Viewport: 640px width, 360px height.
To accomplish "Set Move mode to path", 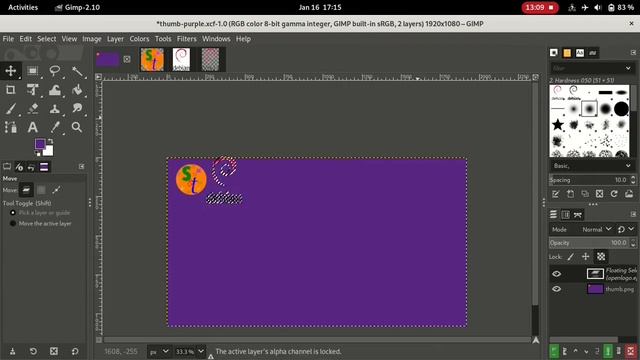I will 56,190.
